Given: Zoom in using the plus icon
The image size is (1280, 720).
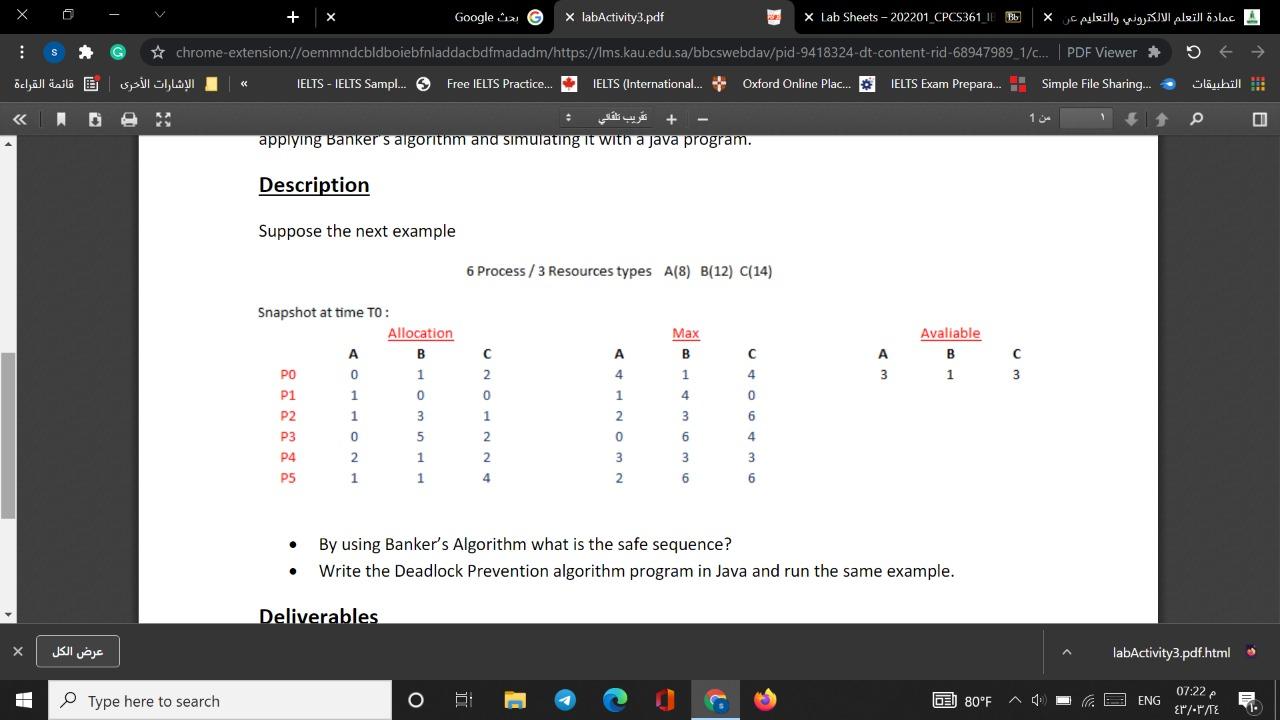Looking at the screenshot, I should point(671,118).
